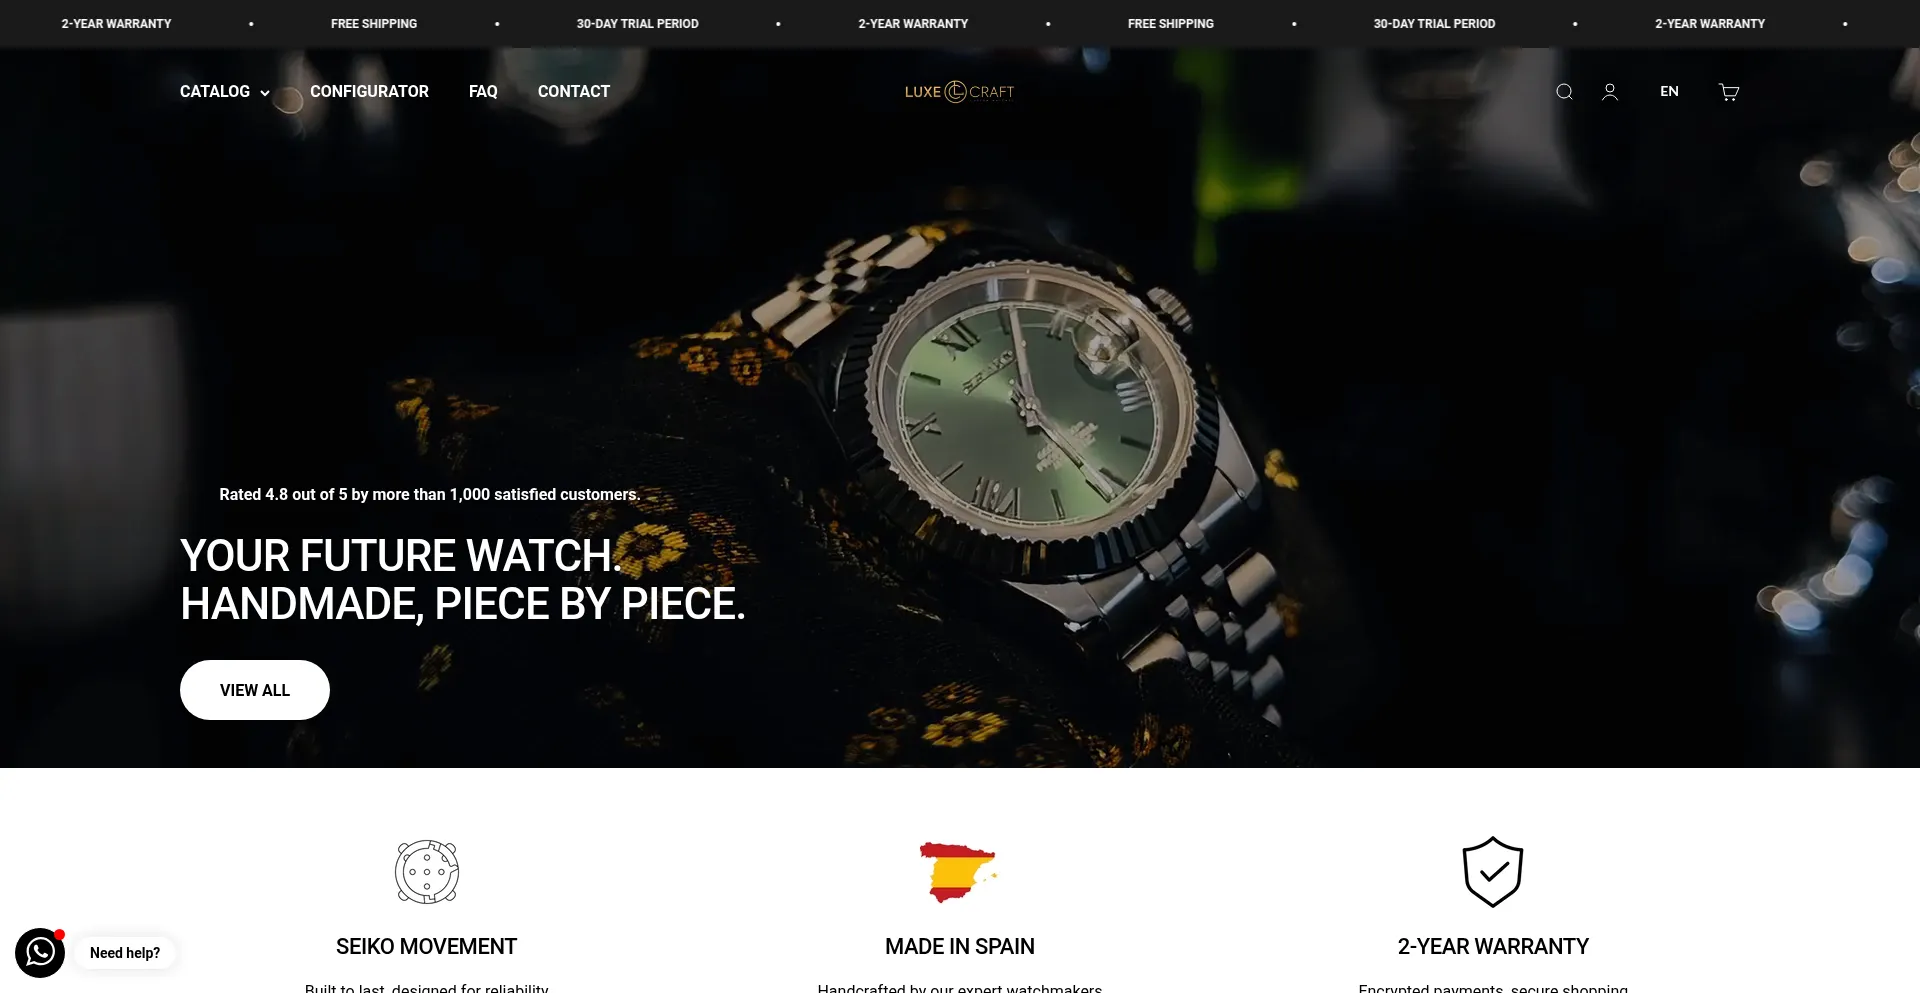Open the search magnifier icon

coord(1564,92)
